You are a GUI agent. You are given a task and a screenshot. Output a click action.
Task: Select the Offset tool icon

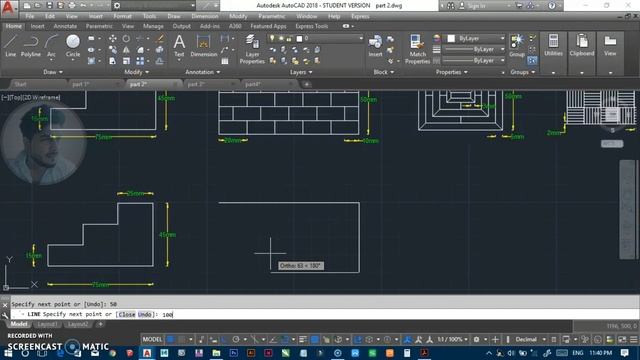pos(160,61)
